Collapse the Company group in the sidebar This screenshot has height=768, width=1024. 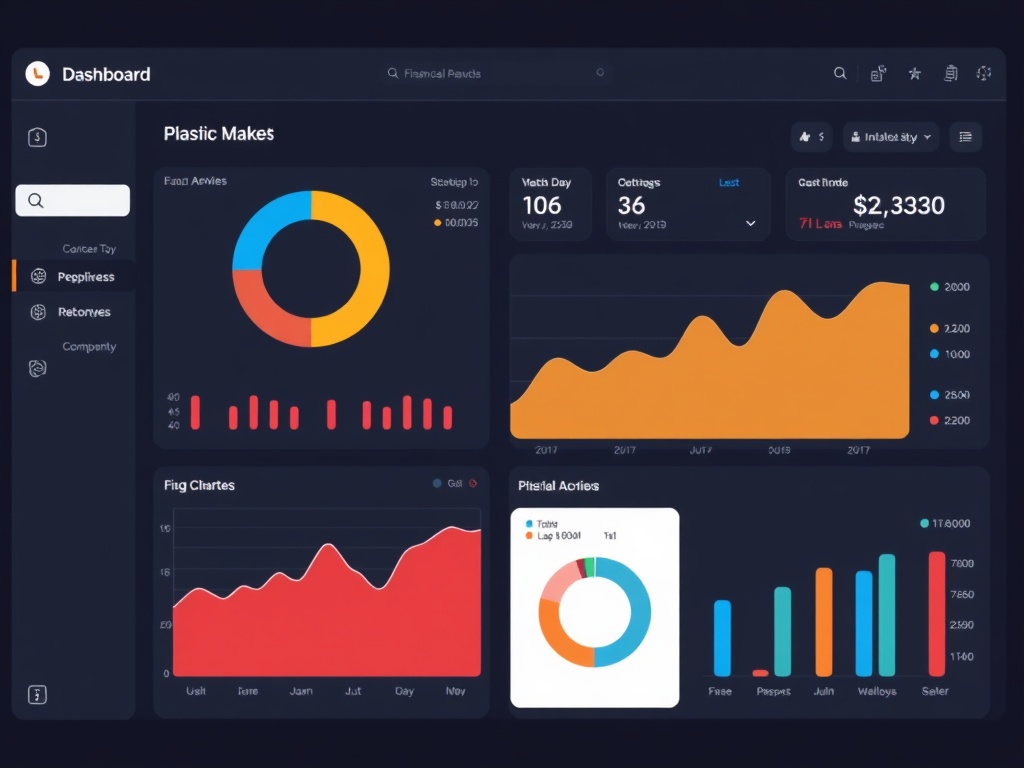(90, 346)
